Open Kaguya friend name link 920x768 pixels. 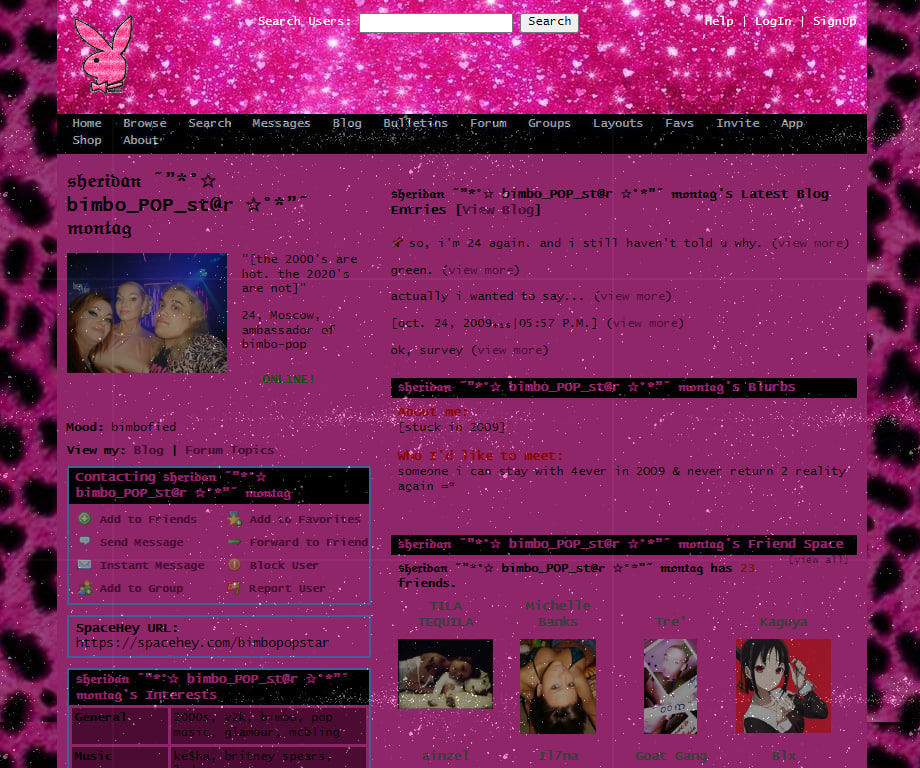coord(783,622)
